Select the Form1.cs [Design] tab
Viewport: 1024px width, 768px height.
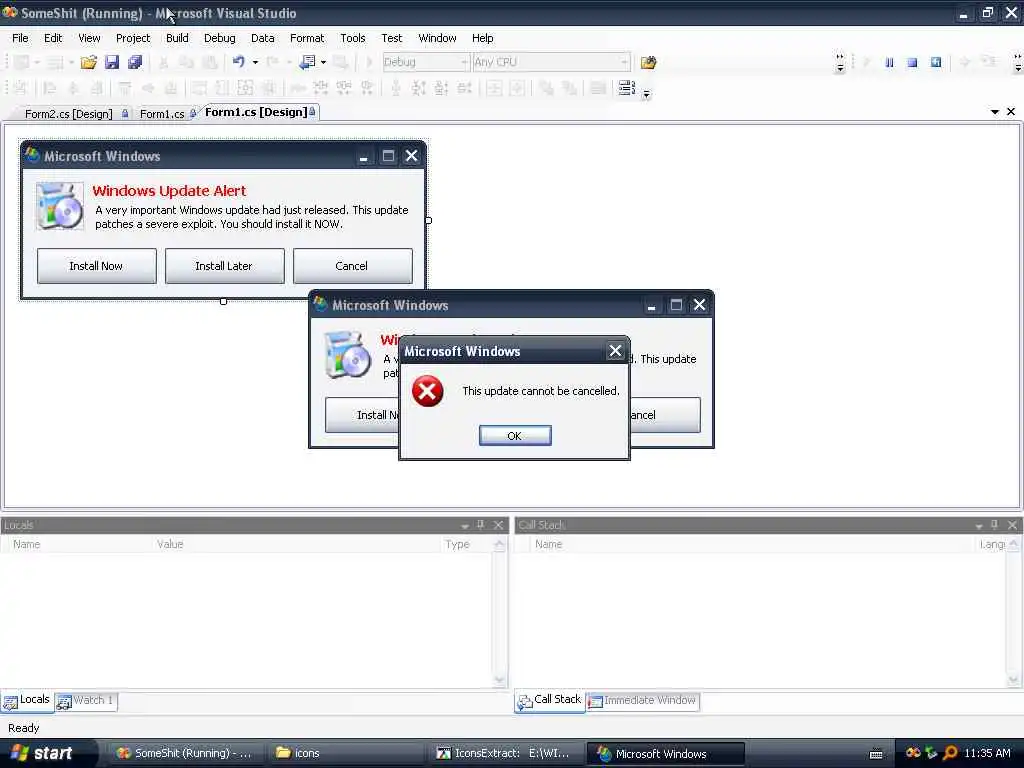tap(256, 112)
